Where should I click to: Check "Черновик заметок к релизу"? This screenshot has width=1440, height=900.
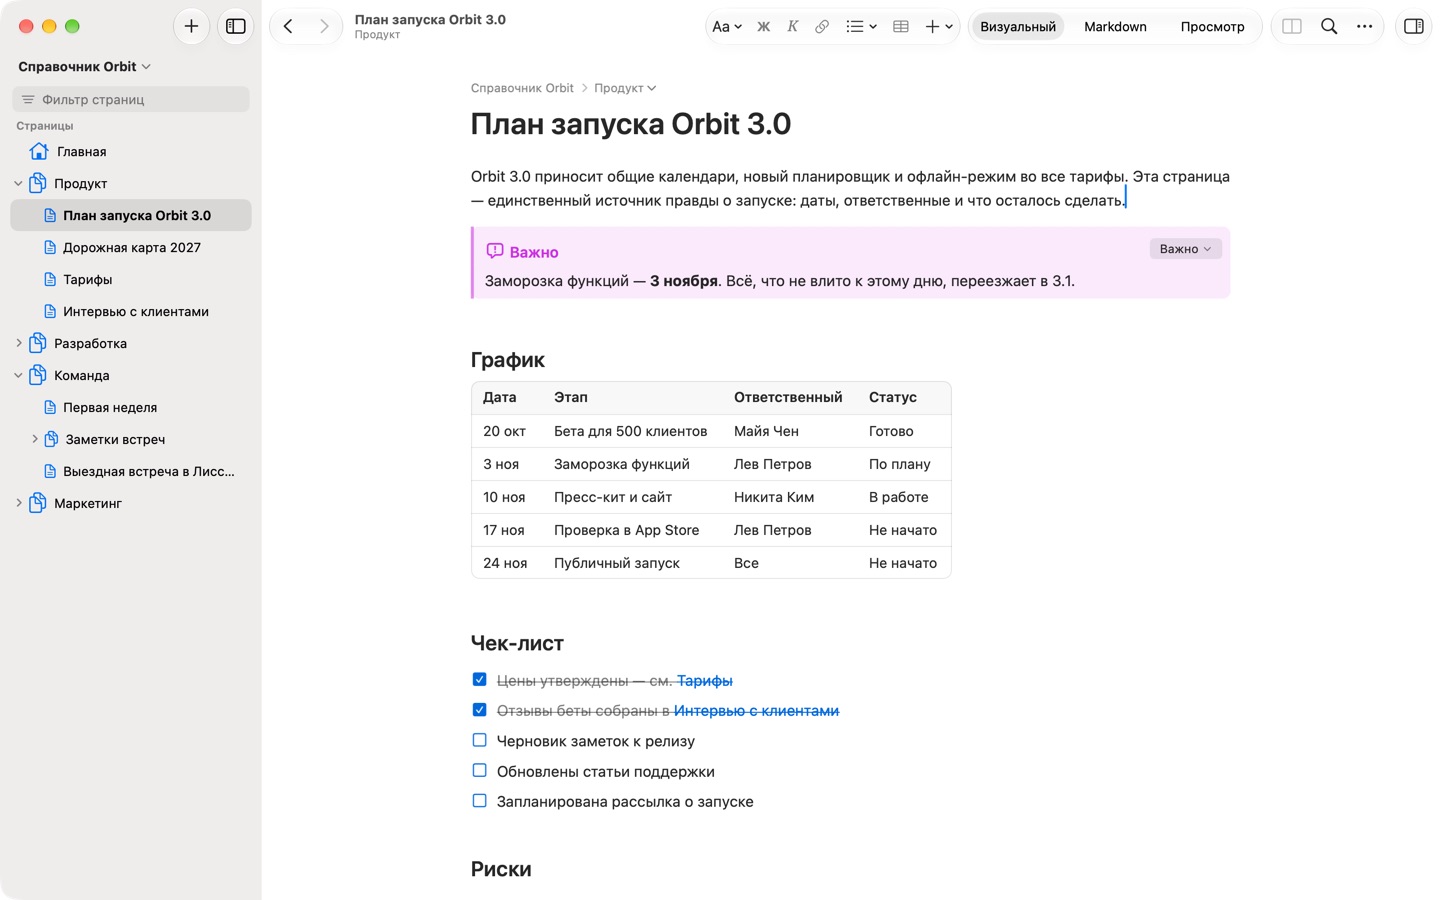click(479, 741)
